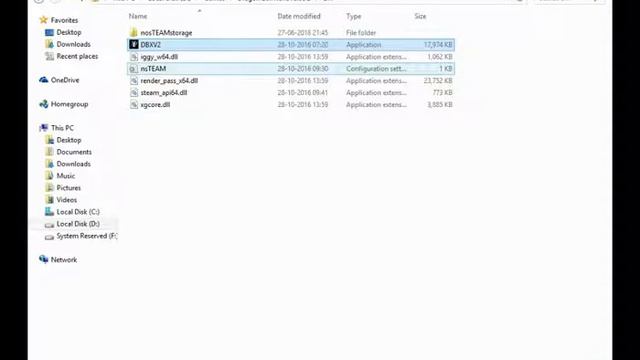The width and height of the screenshot is (640, 360).
Task: Click the 3,885 KB size of xgcore.dll
Action: click(439, 104)
